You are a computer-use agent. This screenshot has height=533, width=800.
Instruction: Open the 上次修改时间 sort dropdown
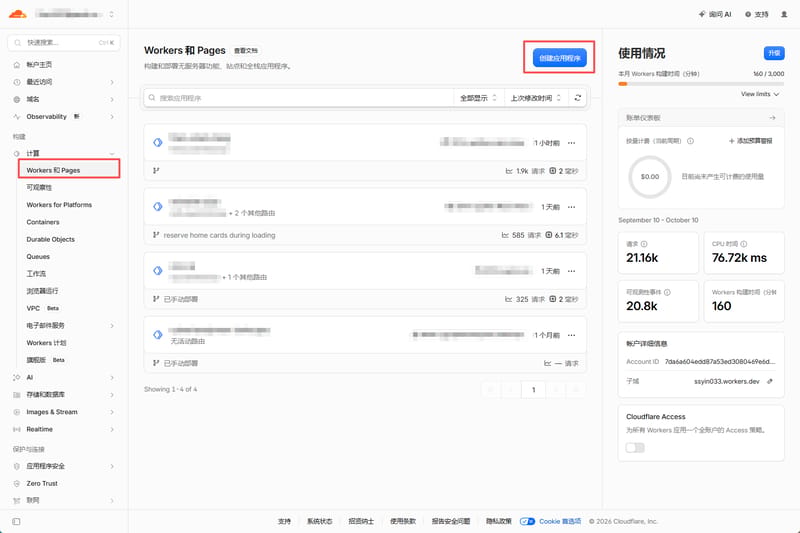[x=536, y=98]
